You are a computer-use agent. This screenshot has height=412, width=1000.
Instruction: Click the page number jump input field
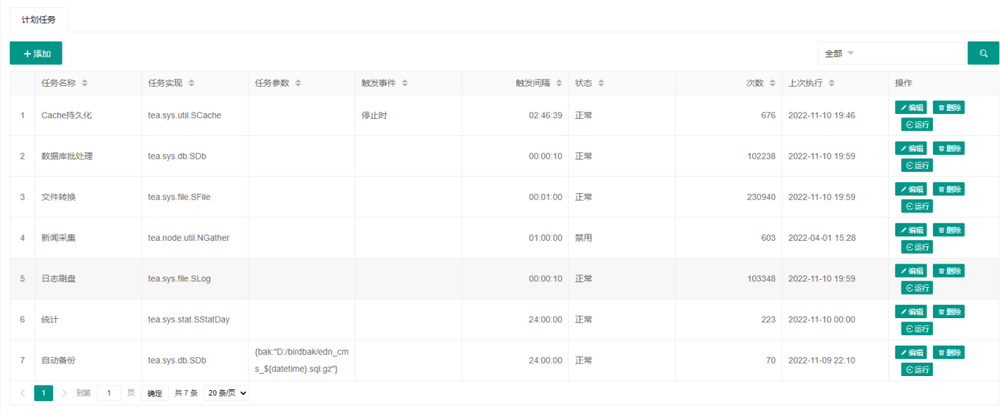tap(109, 393)
